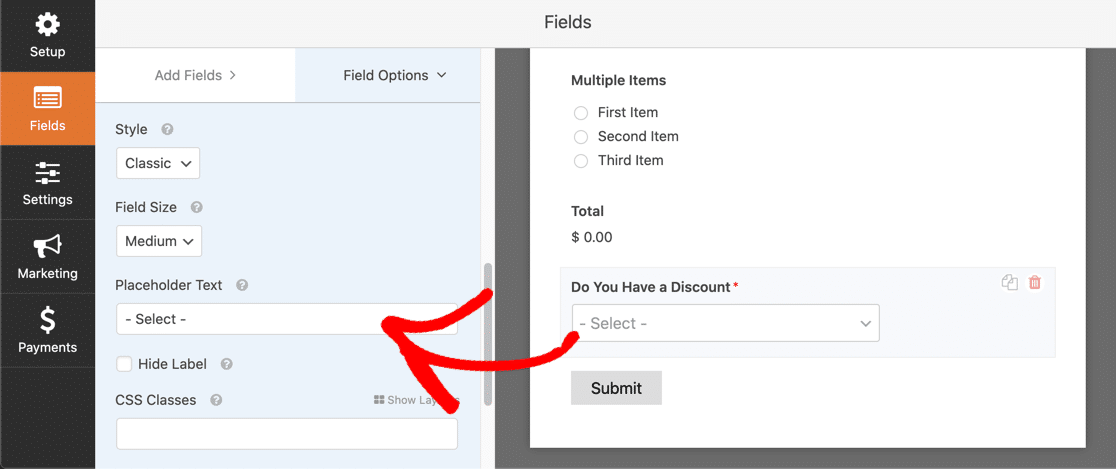
Task: Switch to the Add Fields tab
Action: click(x=195, y=75)
